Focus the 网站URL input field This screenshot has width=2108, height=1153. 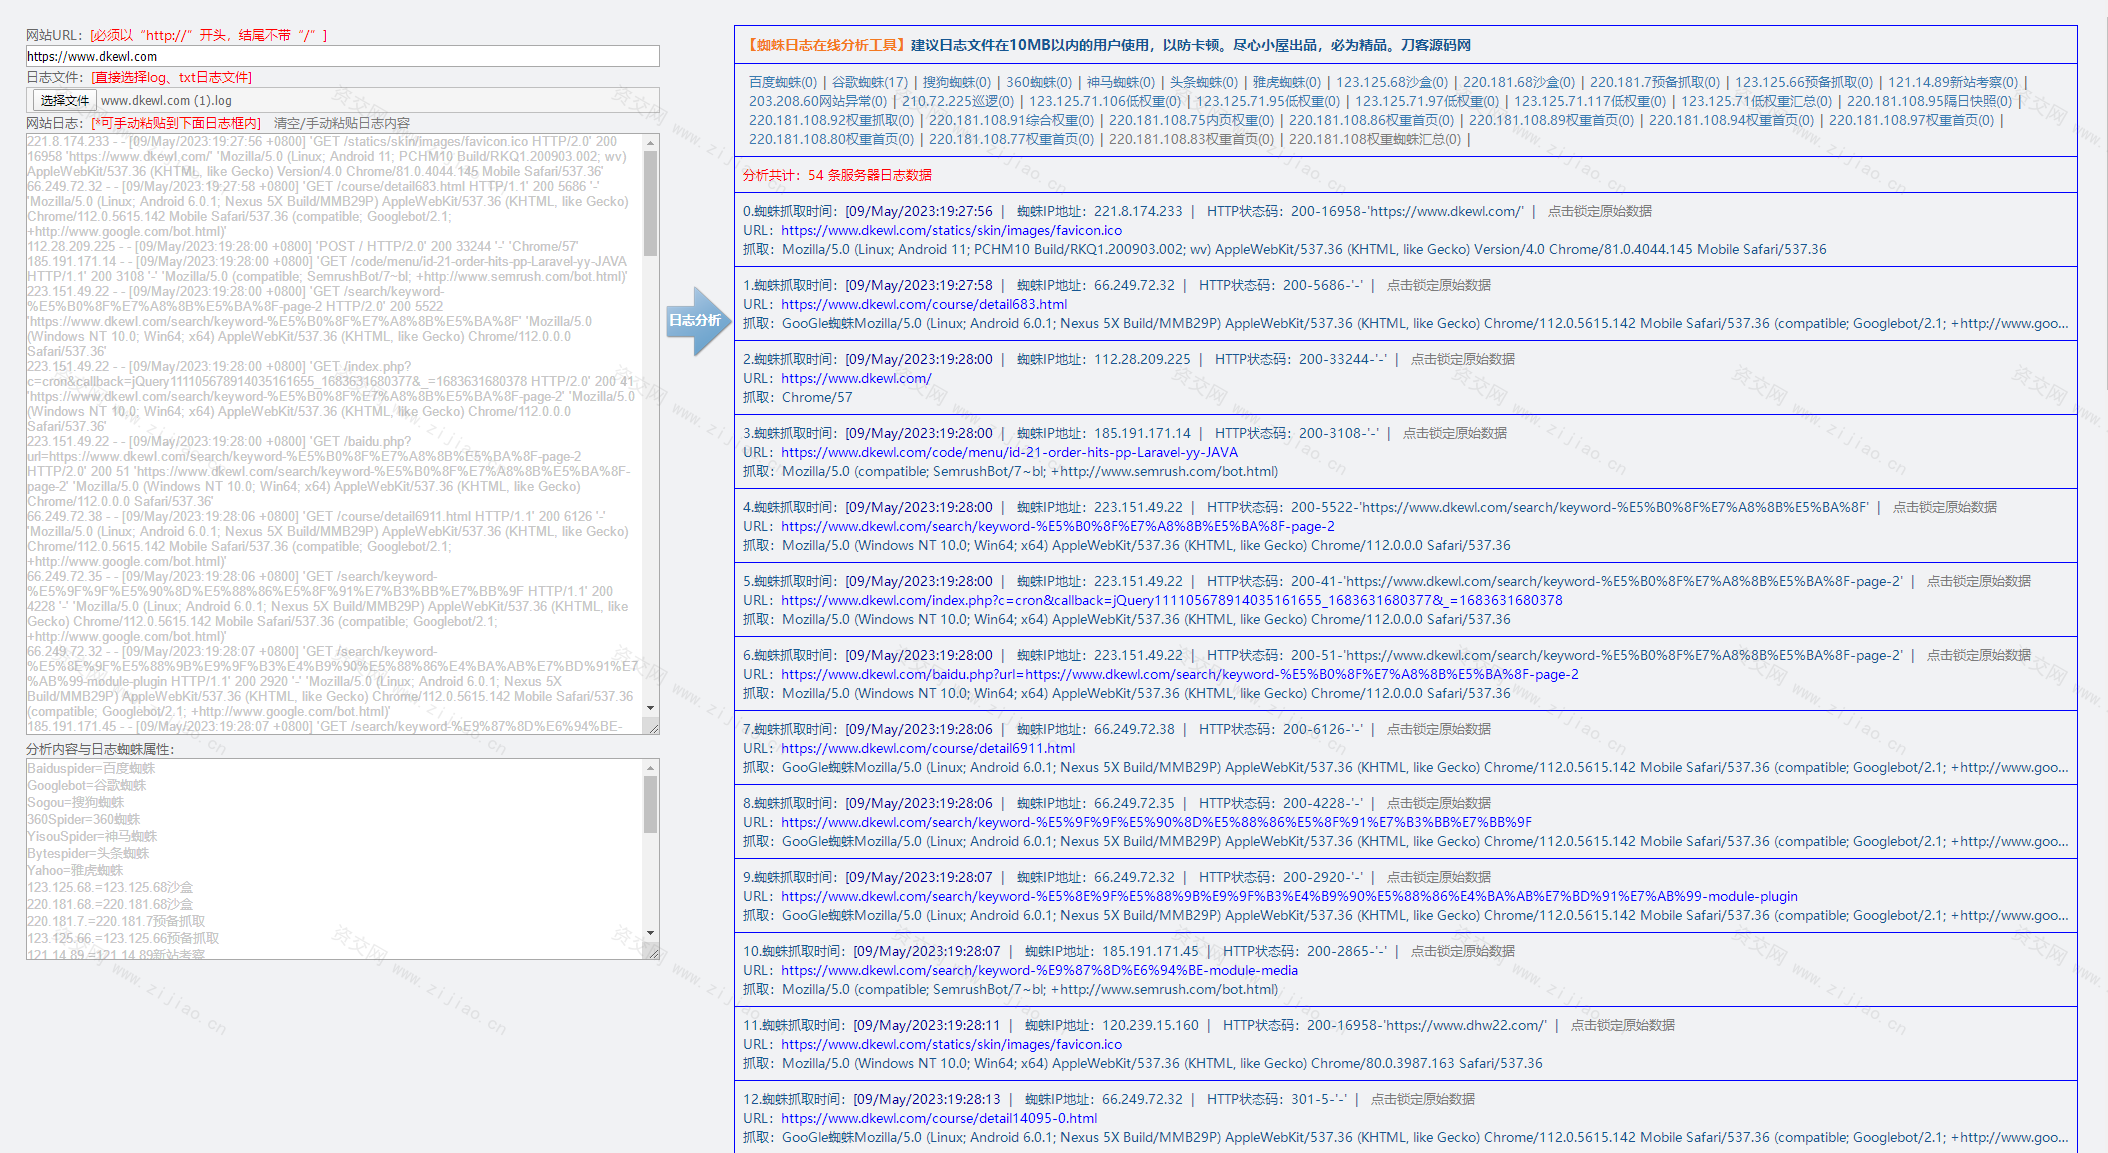pyautogui.click(x=342, y=56)
